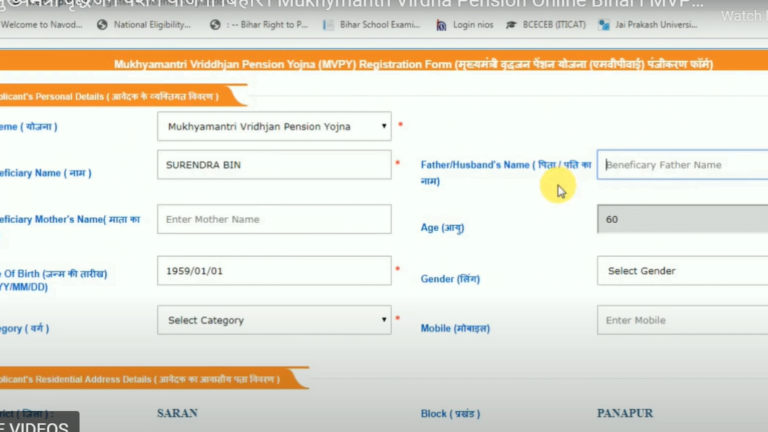Open the Select Gender dropdown
Viewport: 768px width, 432px height.
682,271
